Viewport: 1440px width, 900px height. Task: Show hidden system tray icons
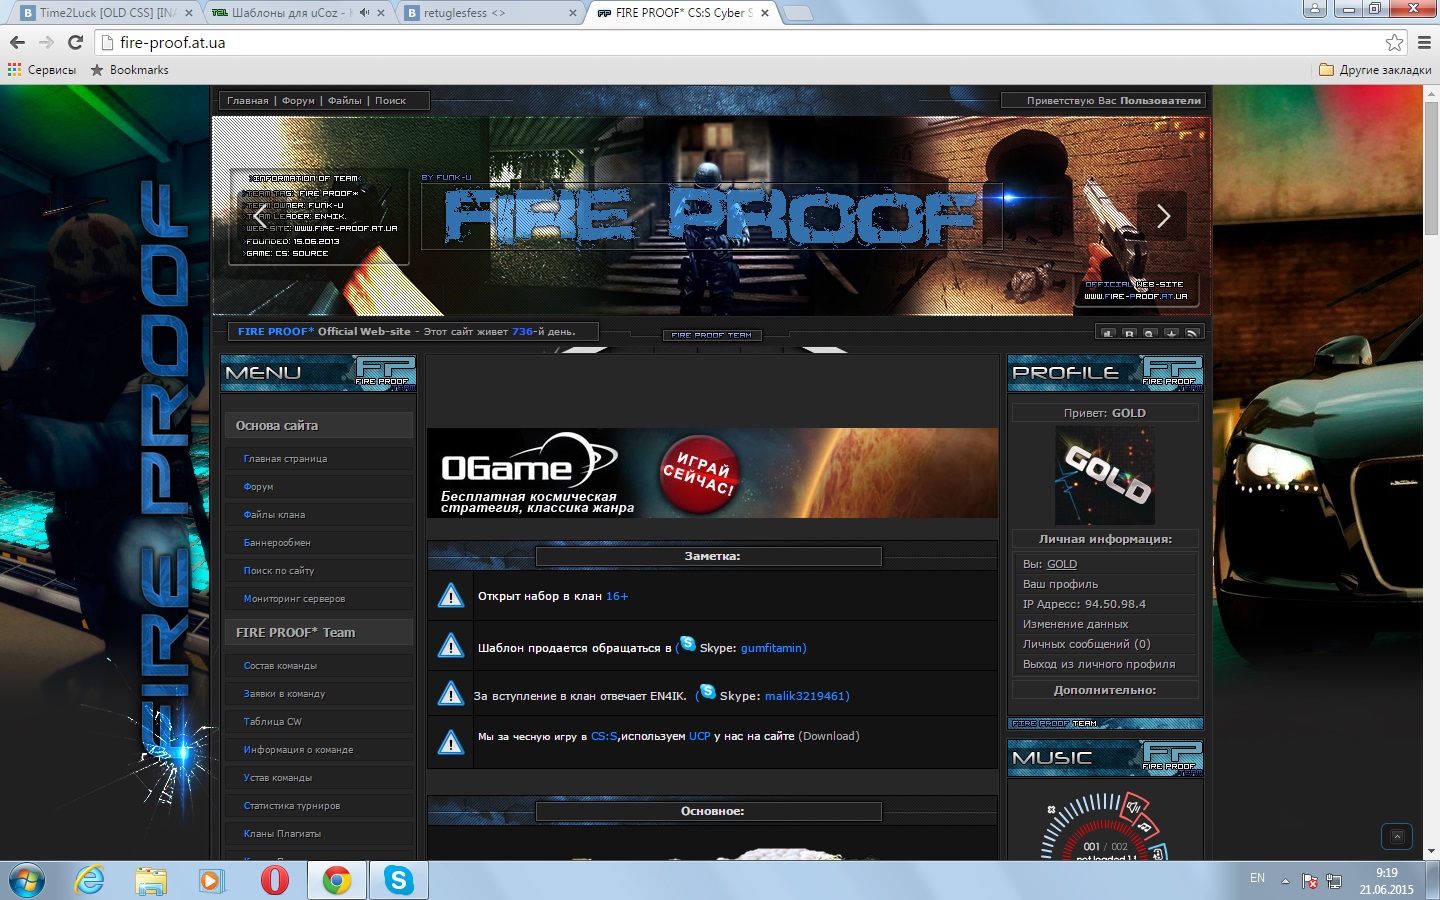(1286, 881)
